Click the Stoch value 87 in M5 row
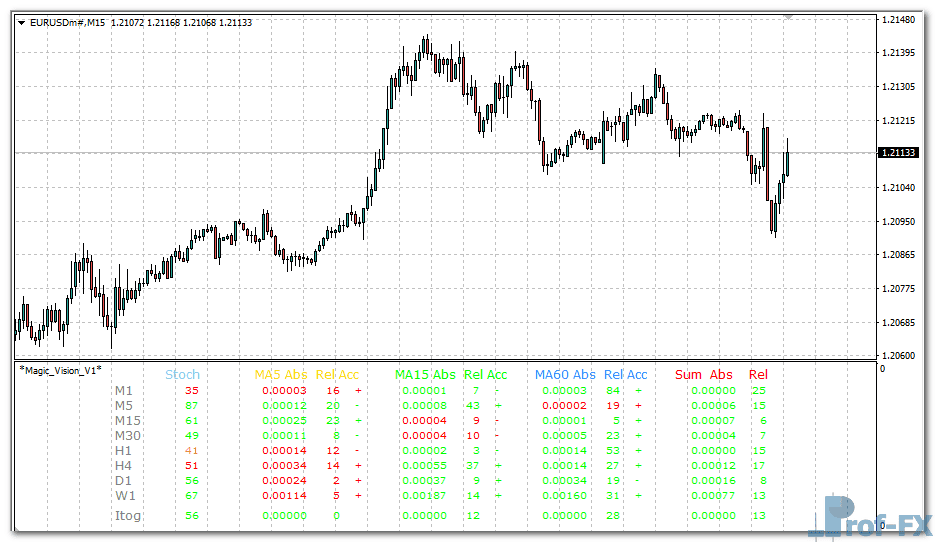 tap(192, 406)
